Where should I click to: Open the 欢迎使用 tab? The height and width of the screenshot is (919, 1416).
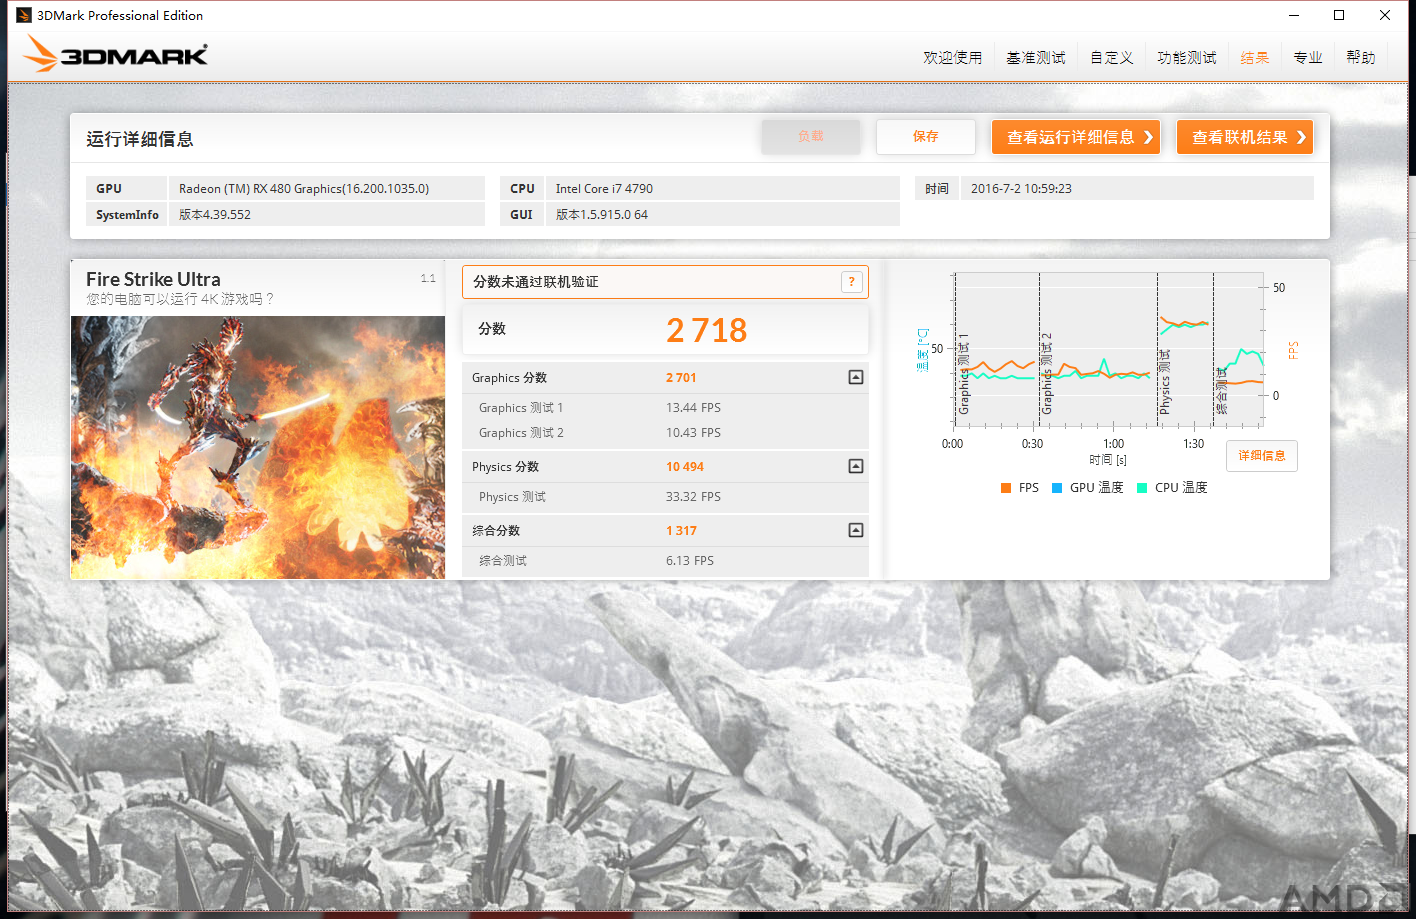pyautogui.click(x=952, y=57)
